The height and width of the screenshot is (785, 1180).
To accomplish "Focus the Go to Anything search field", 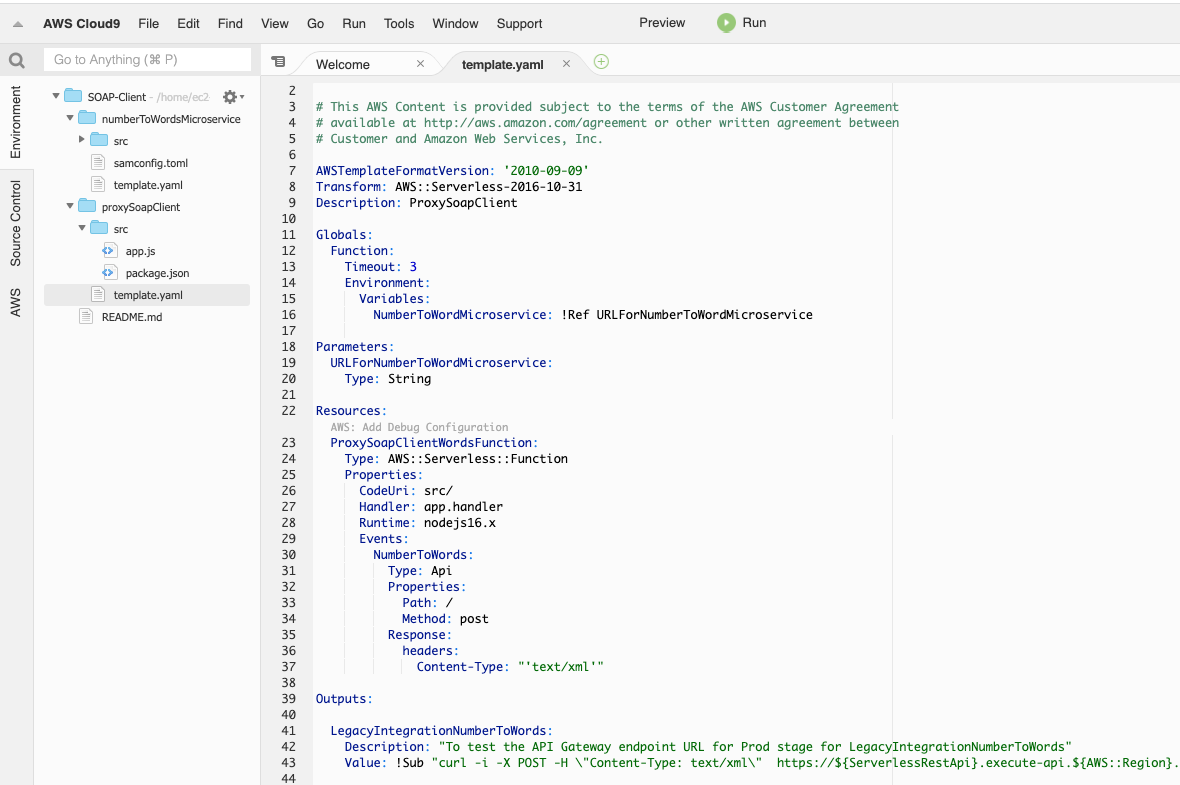I will [x=147, y=60].
